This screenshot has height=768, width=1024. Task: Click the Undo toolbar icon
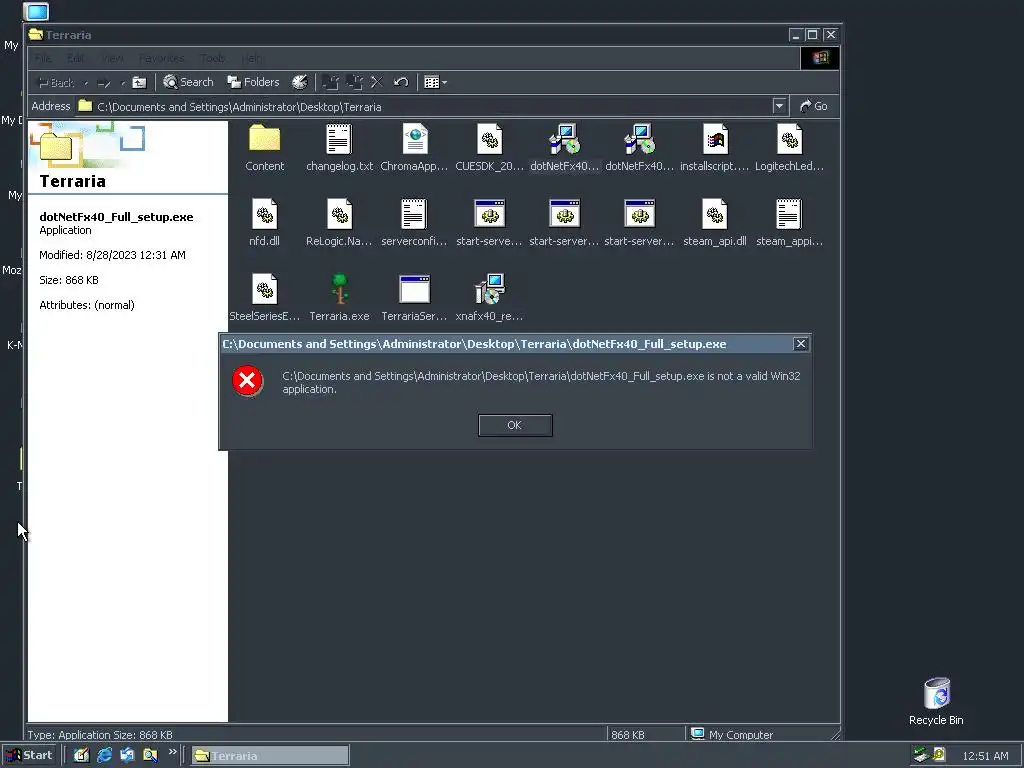pos(401,82)
